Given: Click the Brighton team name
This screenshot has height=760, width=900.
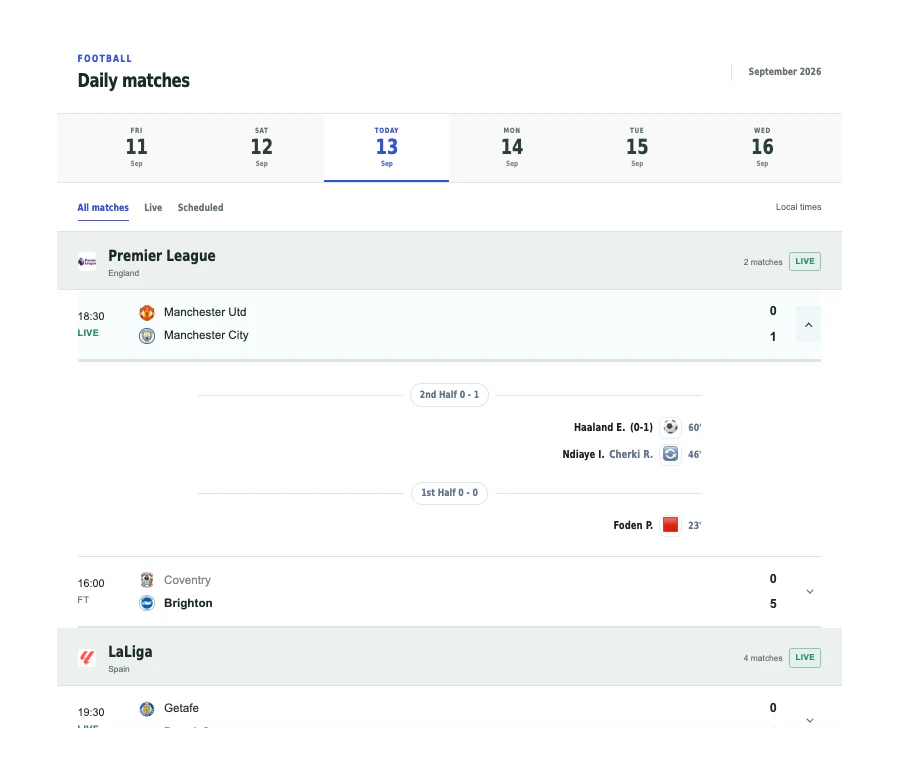Looking at the screenshot, I should [x=188, y=603].
